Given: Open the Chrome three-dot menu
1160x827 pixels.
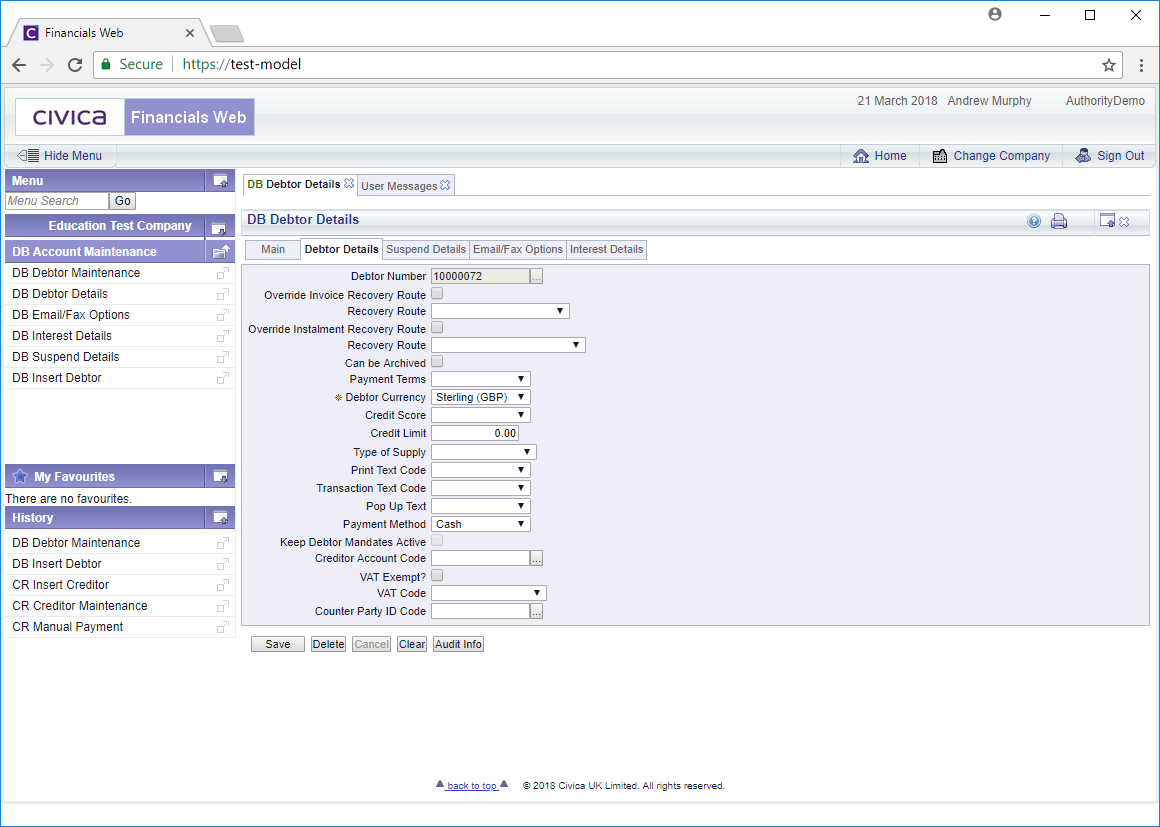Looking at the screenshot, I should (x=1142, y=65).
